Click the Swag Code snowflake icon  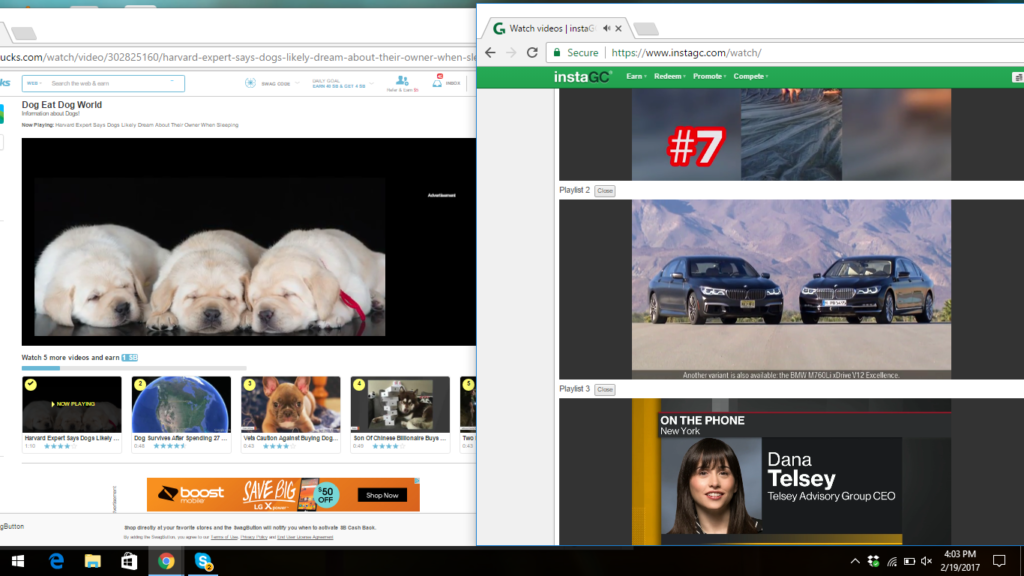(x=250, y=83)
